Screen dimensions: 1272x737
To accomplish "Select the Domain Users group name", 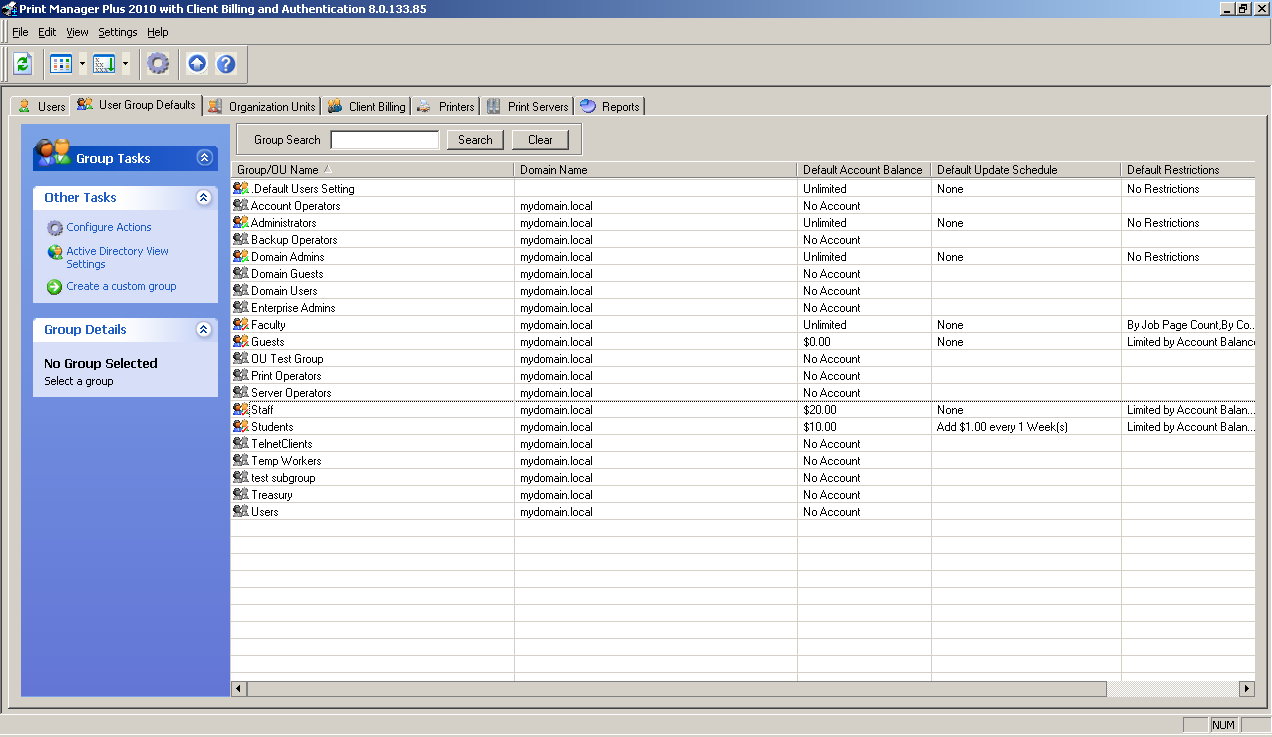I will tap(284, 291).
